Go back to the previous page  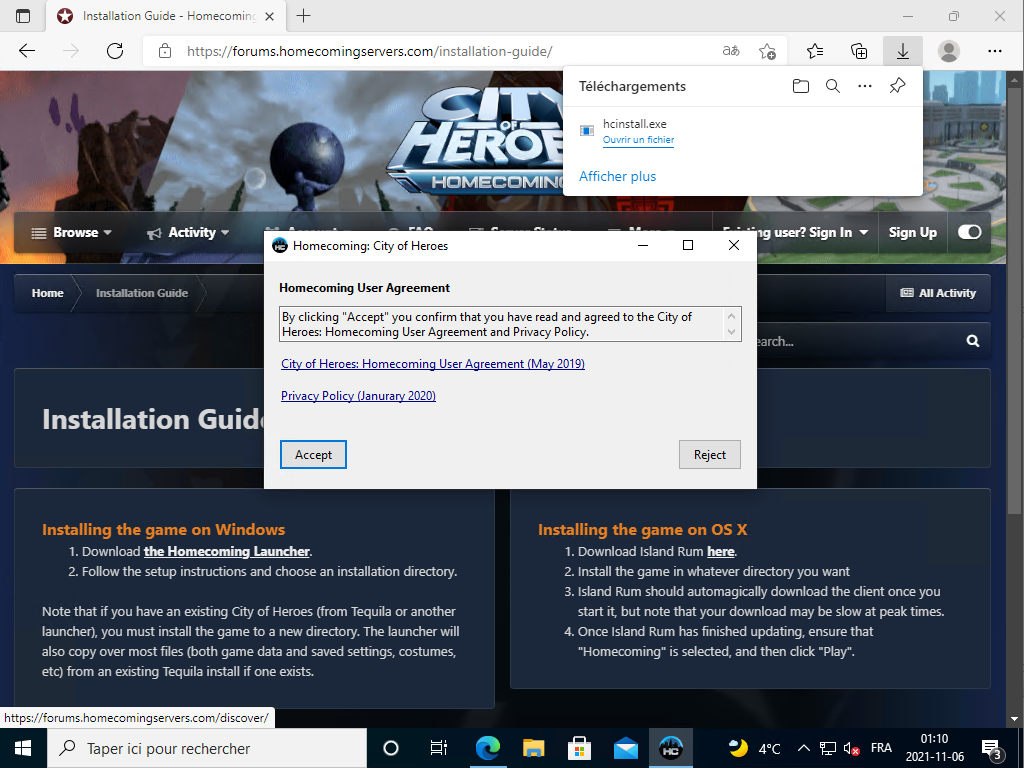pyautogui.click(x=27, y=51)
